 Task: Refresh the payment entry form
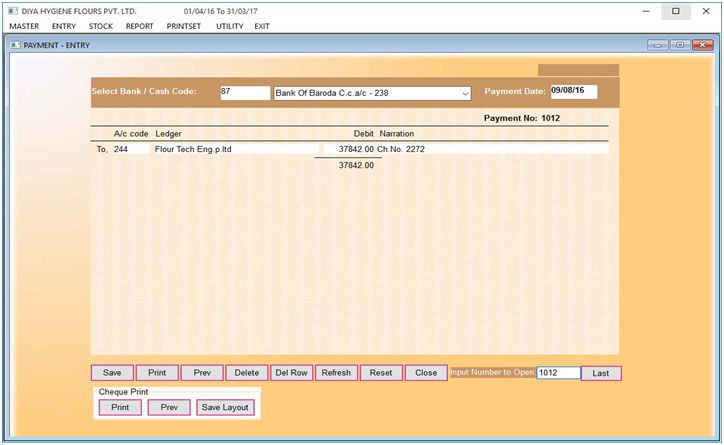(x=336, y=373)
